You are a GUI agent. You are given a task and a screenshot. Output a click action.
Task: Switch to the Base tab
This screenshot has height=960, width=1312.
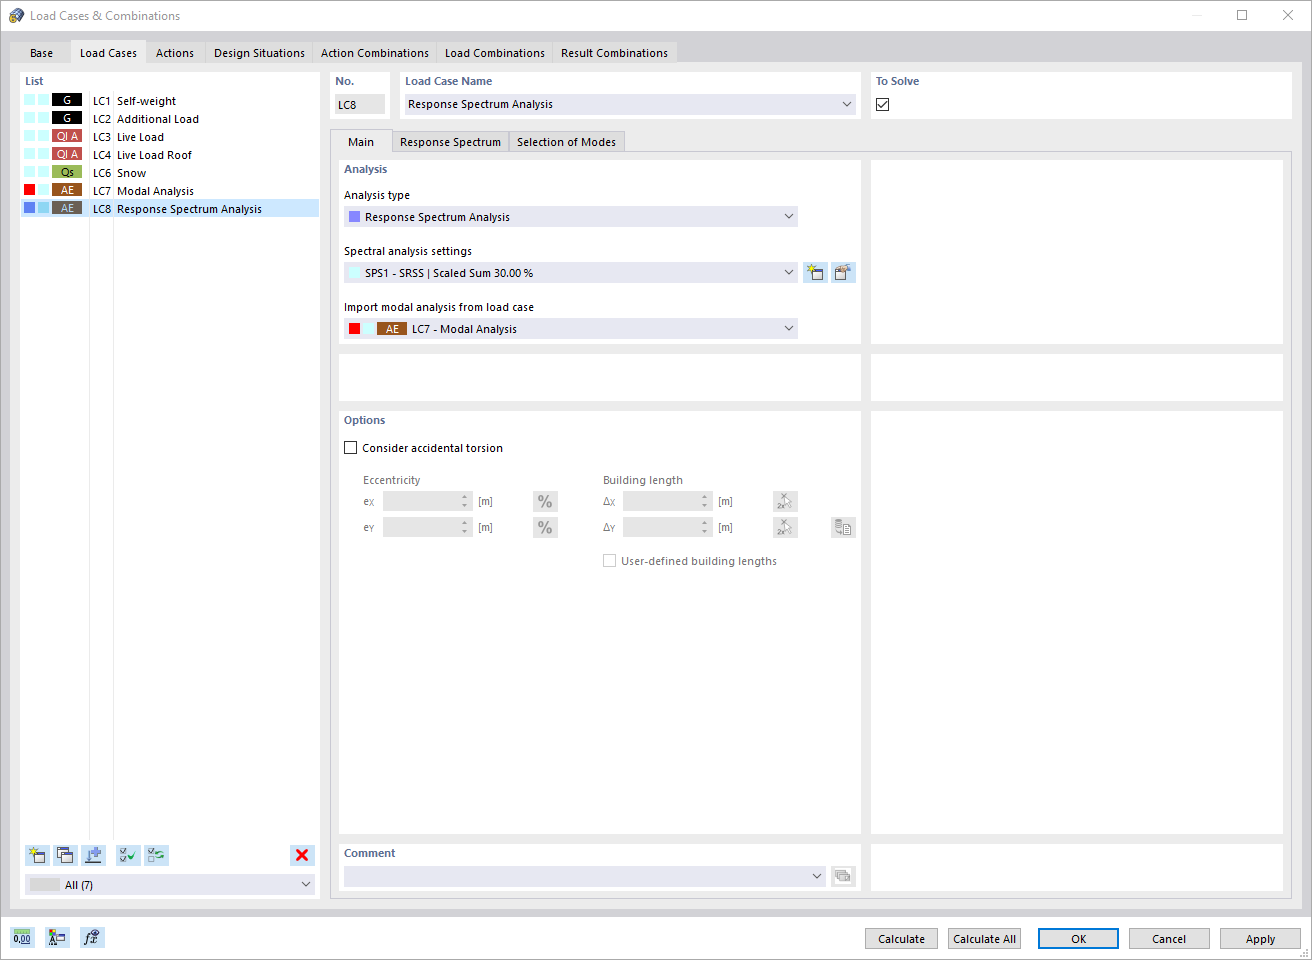tap(41, 53)
